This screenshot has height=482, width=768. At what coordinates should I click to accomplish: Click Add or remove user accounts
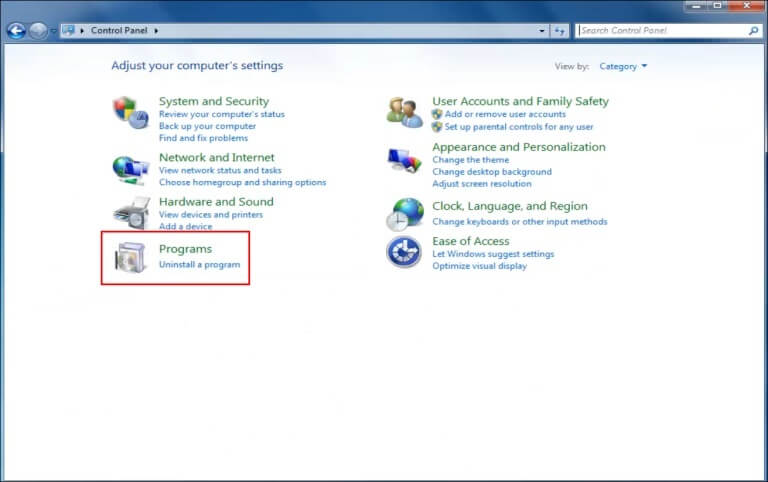coord(505,114)
